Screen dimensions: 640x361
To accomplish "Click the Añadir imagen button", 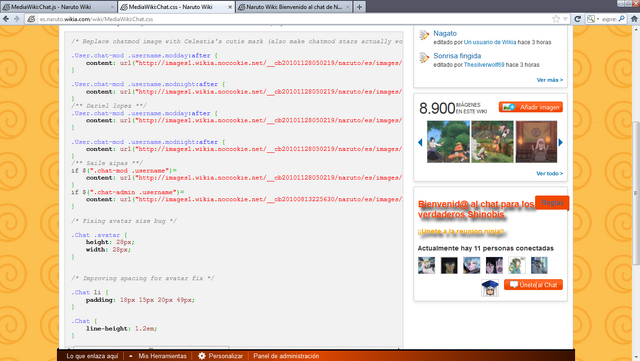I will coord(531,107).
